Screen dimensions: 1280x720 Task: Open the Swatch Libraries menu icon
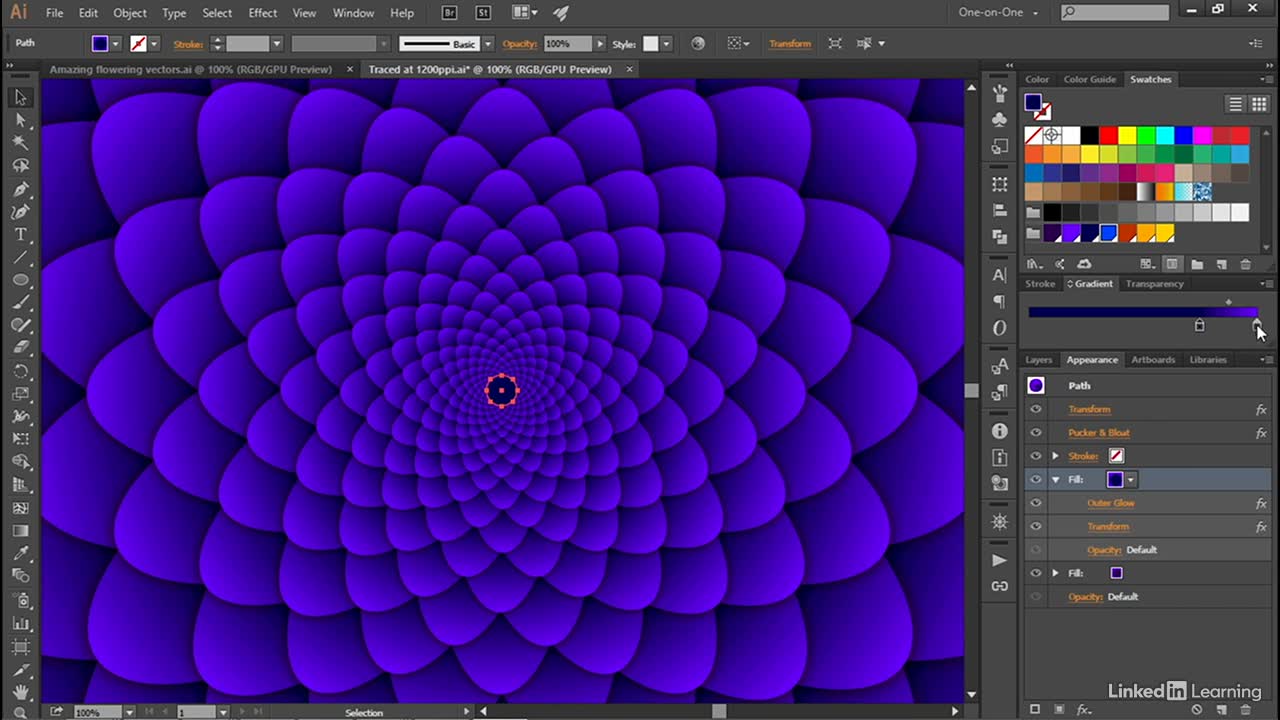pyautogui.click(x=1036, y=264)
